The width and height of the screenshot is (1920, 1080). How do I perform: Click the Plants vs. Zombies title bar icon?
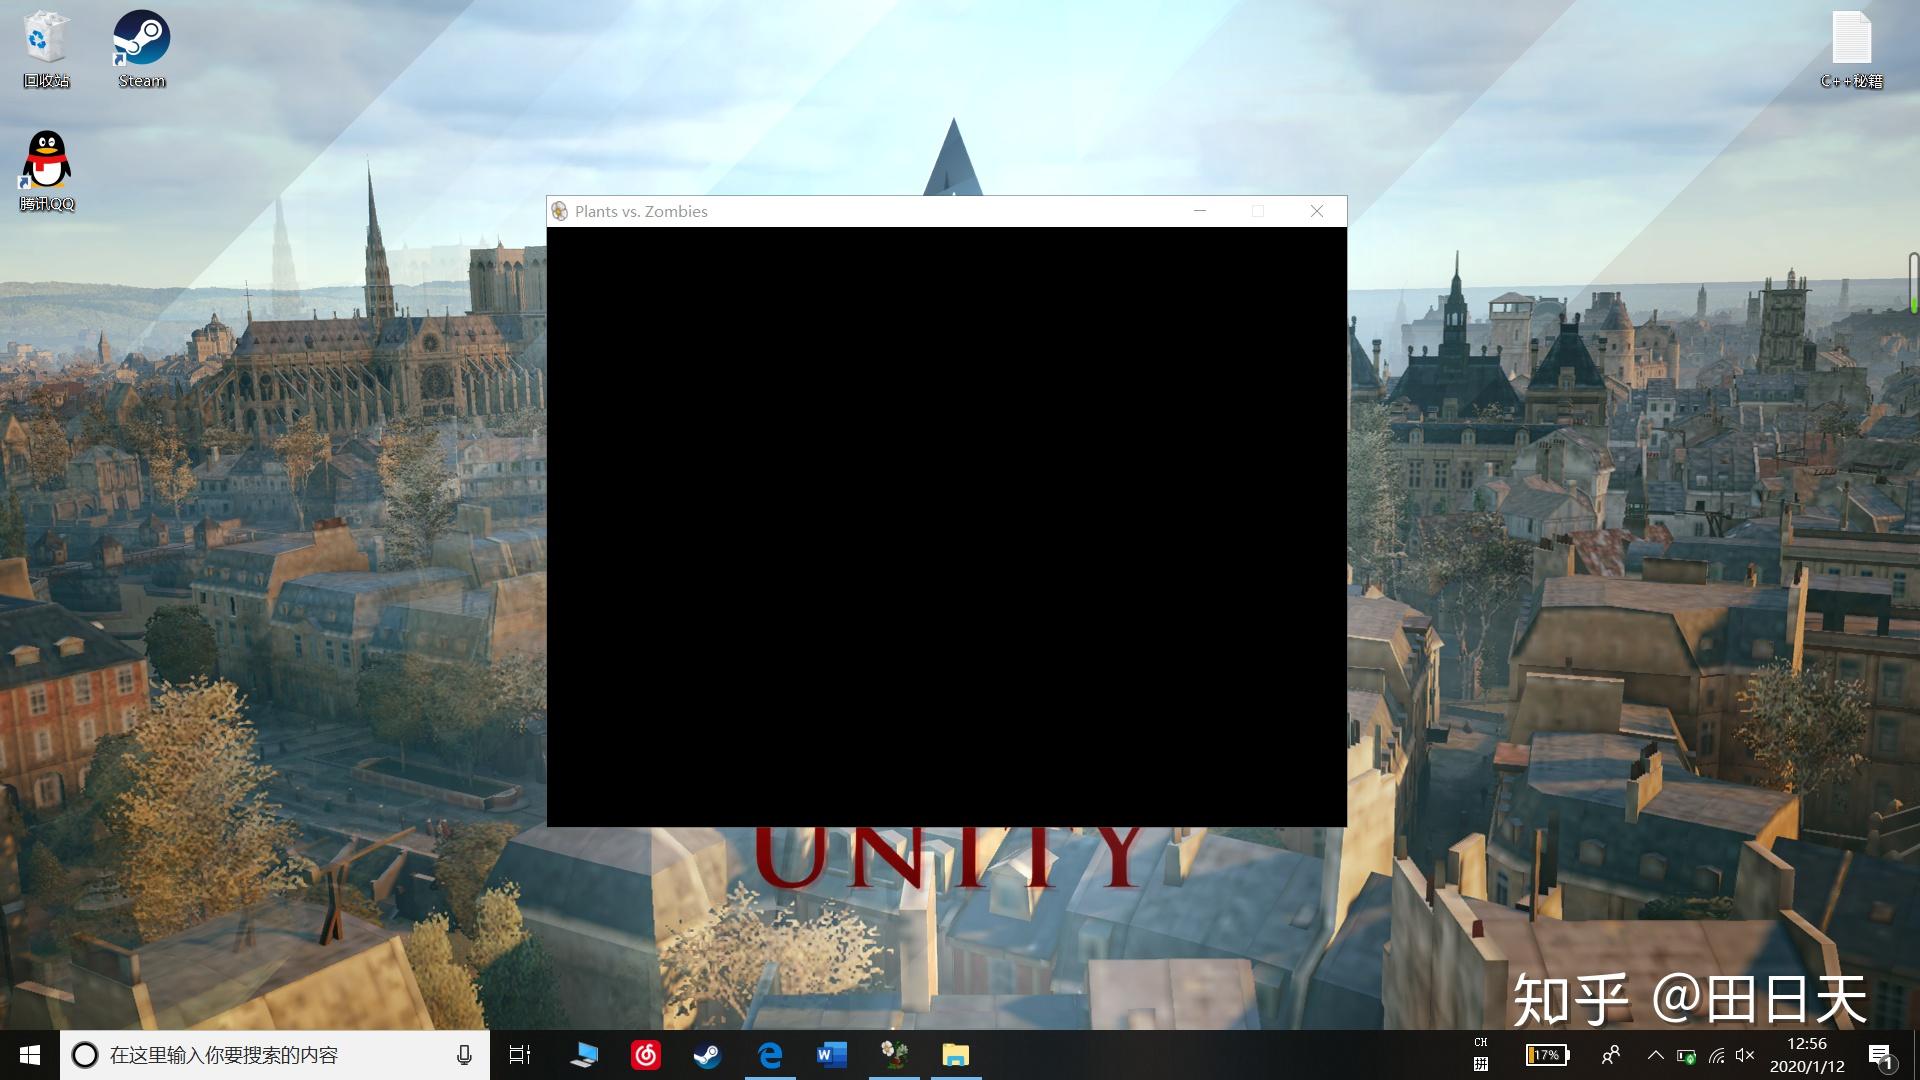[560, 211]
